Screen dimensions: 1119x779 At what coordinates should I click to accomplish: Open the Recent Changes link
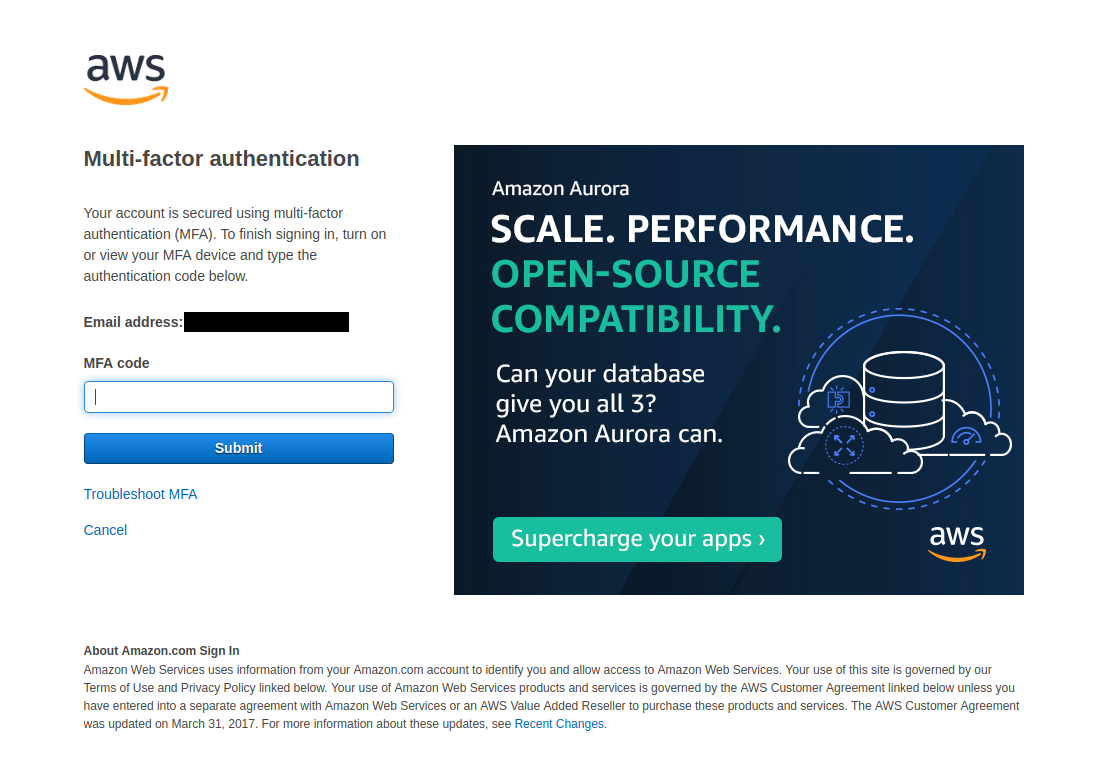click(559, 724)
